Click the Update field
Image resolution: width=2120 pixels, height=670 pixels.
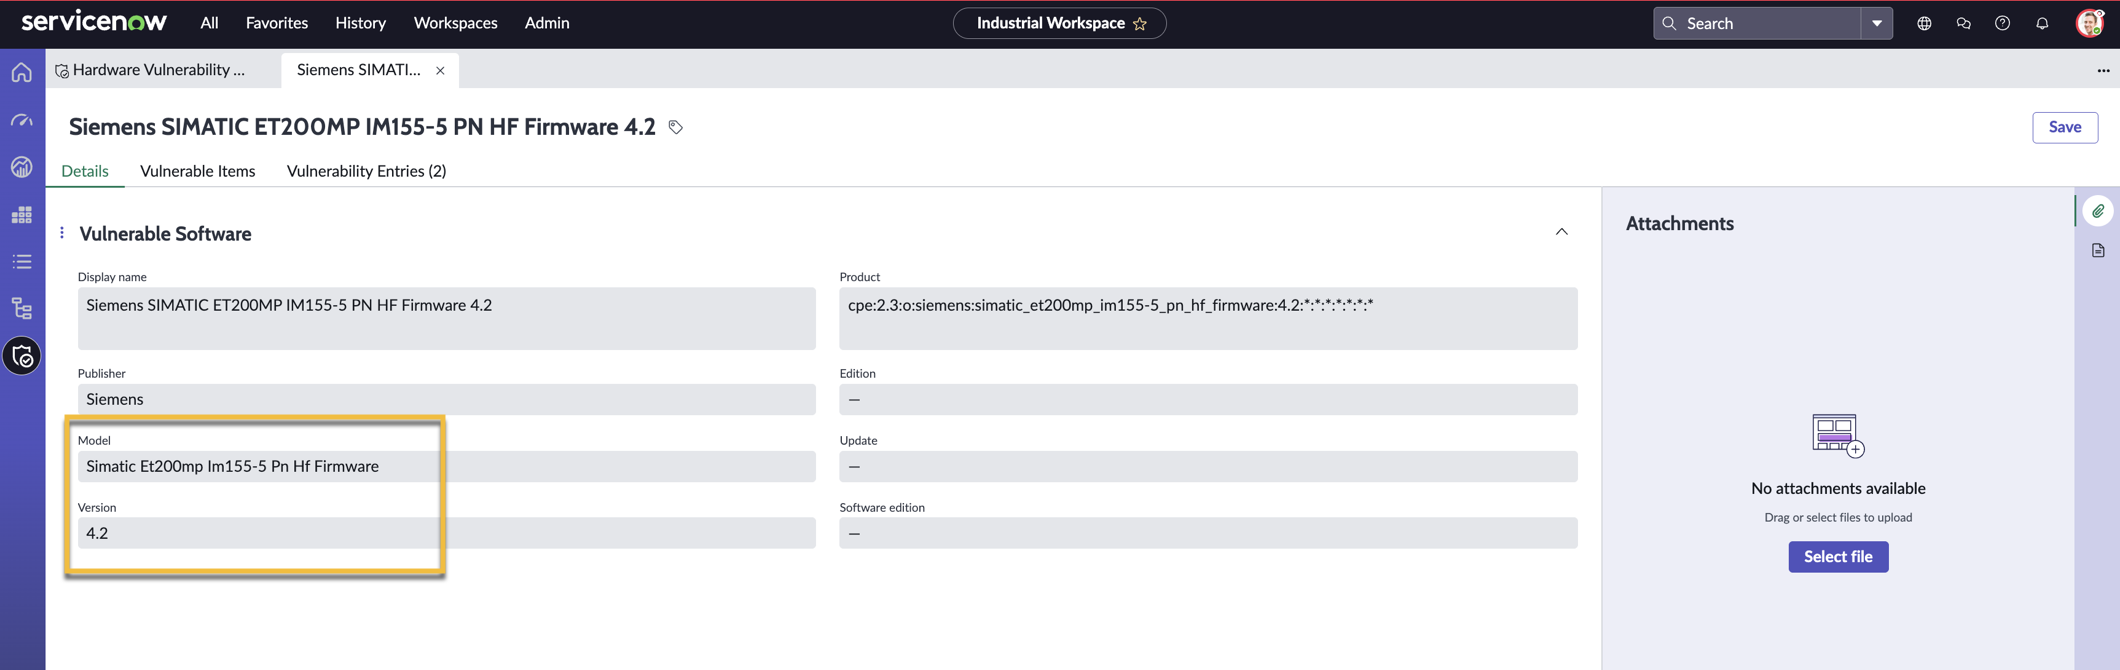point(1208,466)
